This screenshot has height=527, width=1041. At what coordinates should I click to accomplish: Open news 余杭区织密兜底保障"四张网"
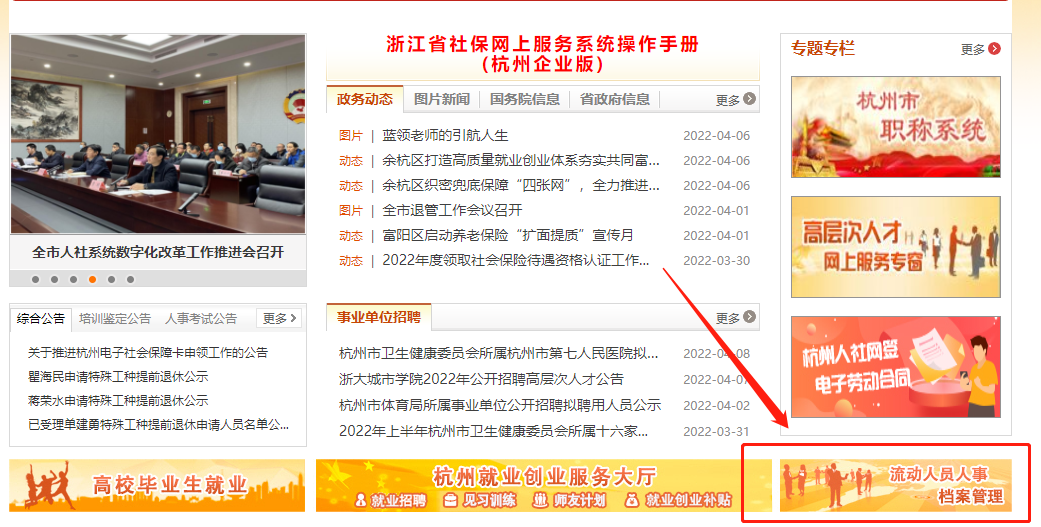click(520, 185)
